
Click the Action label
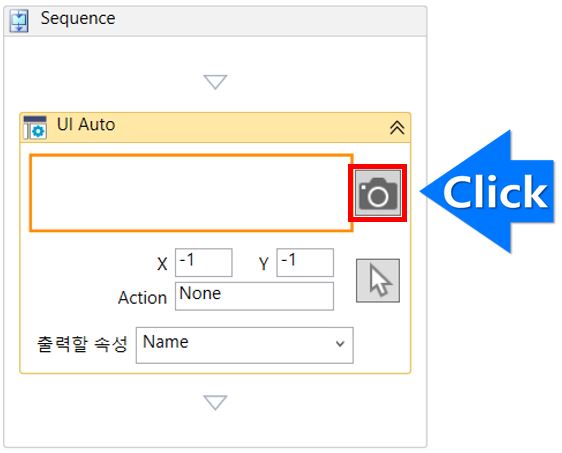pos(143,298)
